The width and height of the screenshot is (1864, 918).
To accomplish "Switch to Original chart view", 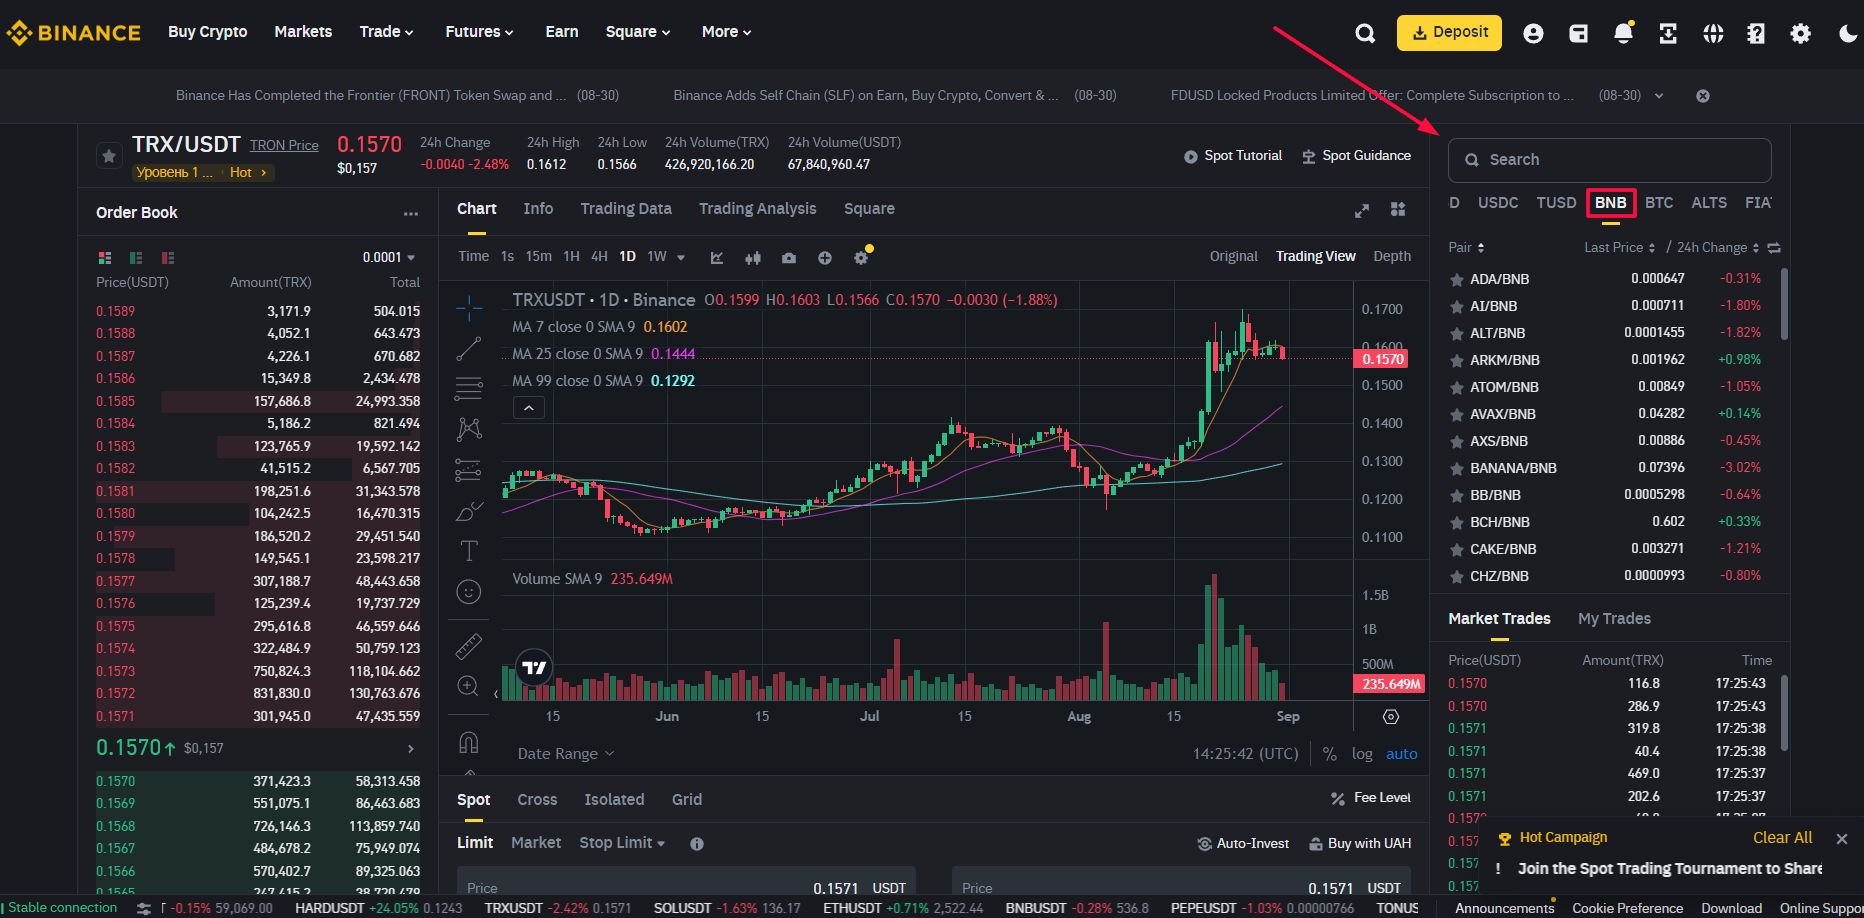I will click(1234, 257).
